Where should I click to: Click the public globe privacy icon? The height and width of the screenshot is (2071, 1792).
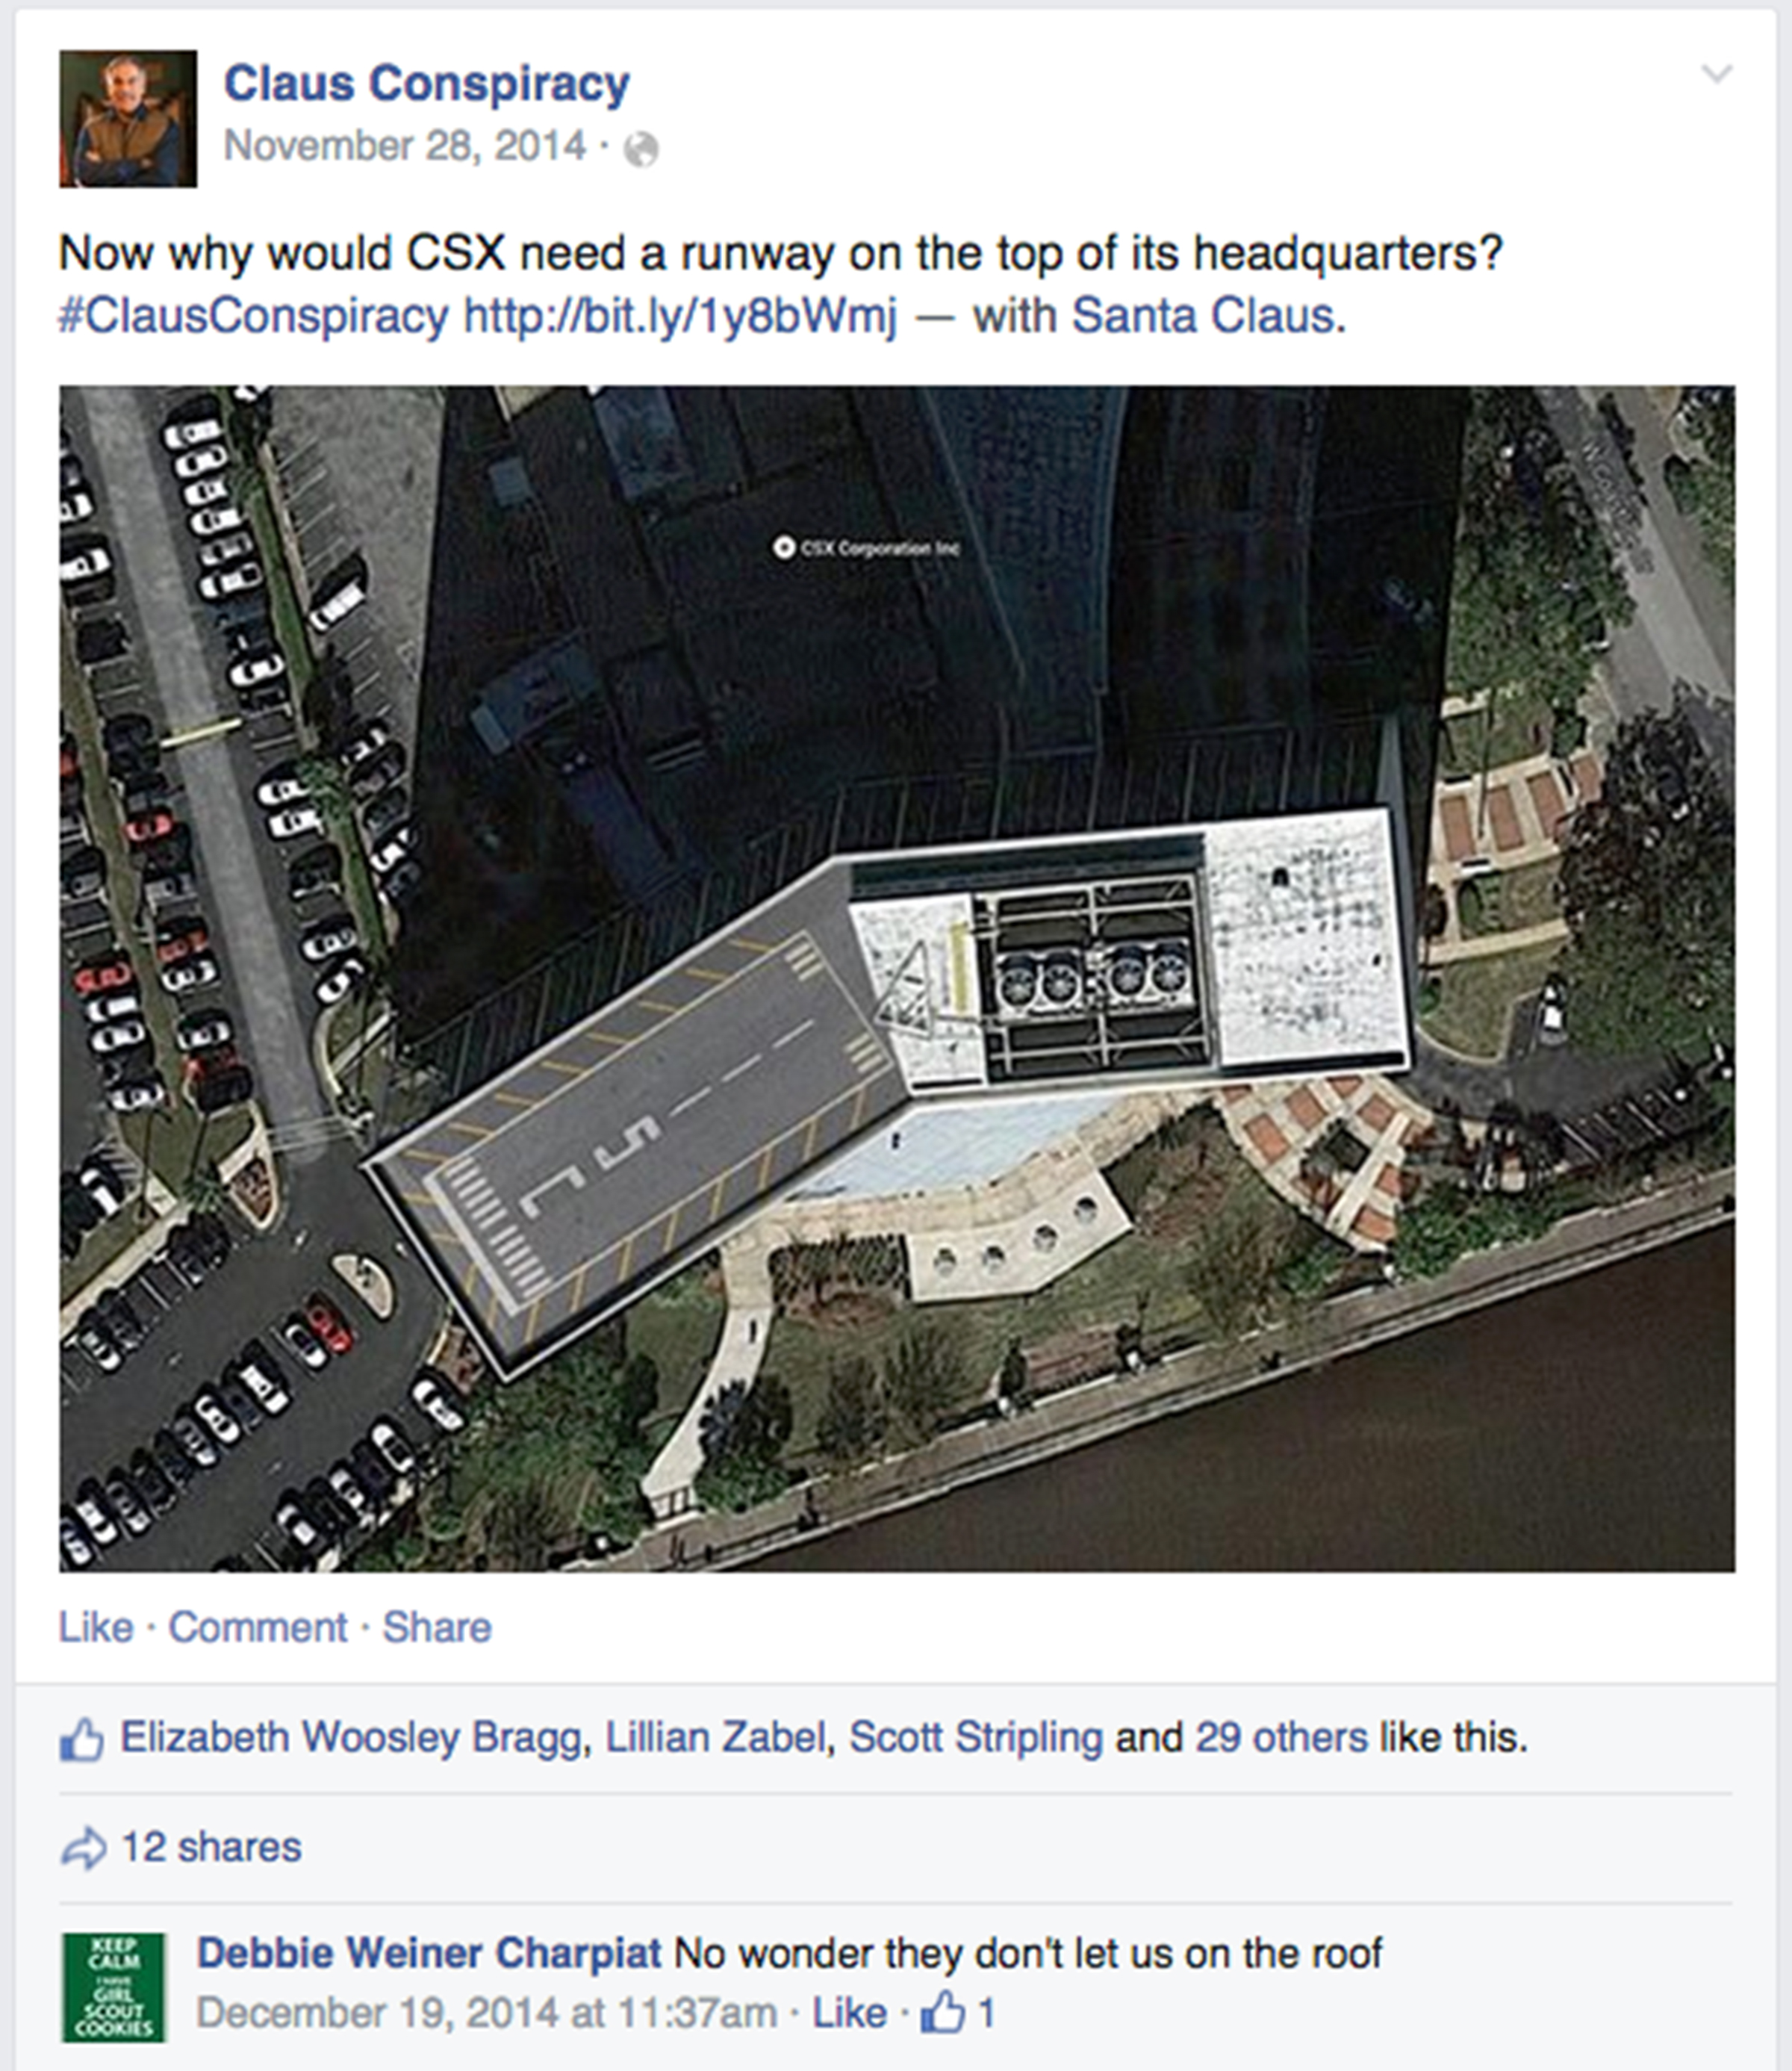tap(641, 150)
